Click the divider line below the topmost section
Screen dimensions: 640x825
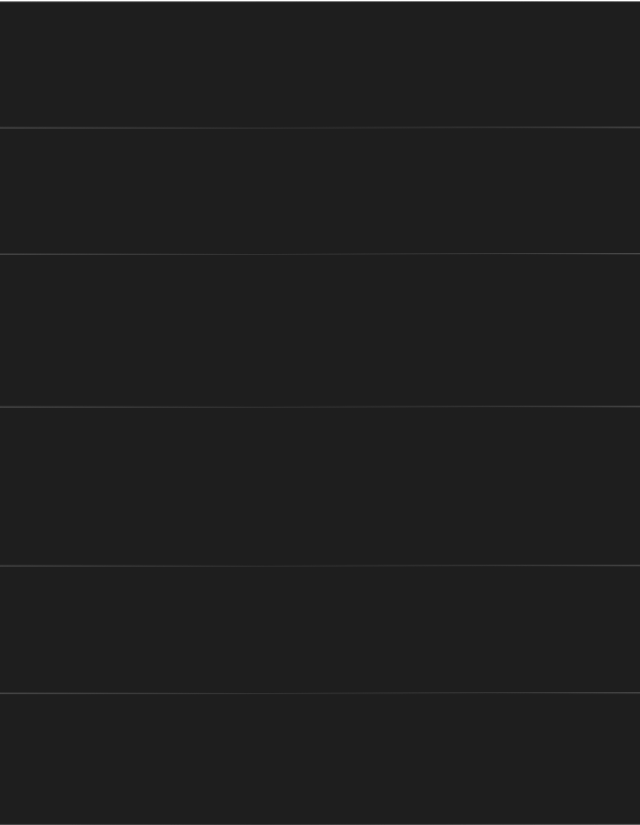pos(320,127)
